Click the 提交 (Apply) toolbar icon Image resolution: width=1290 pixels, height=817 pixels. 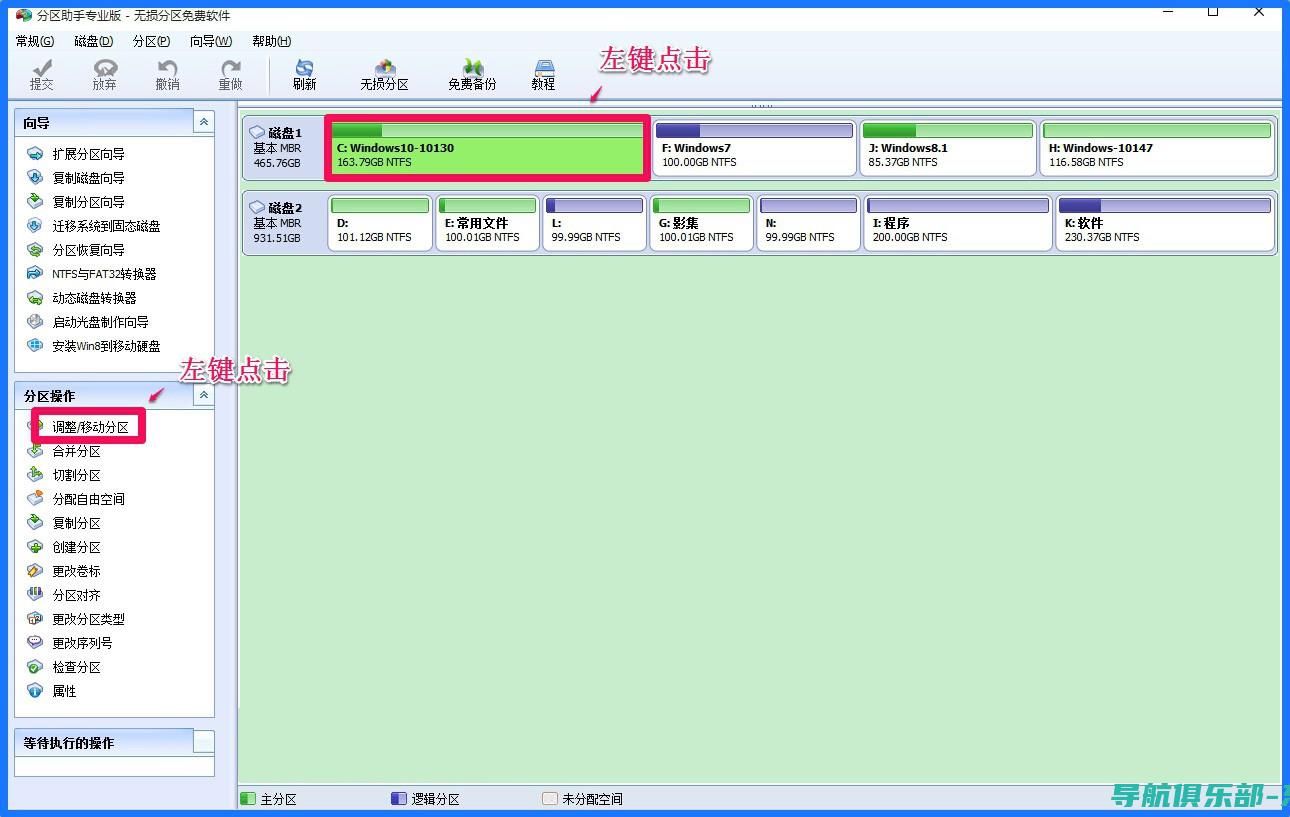(42, 75)
